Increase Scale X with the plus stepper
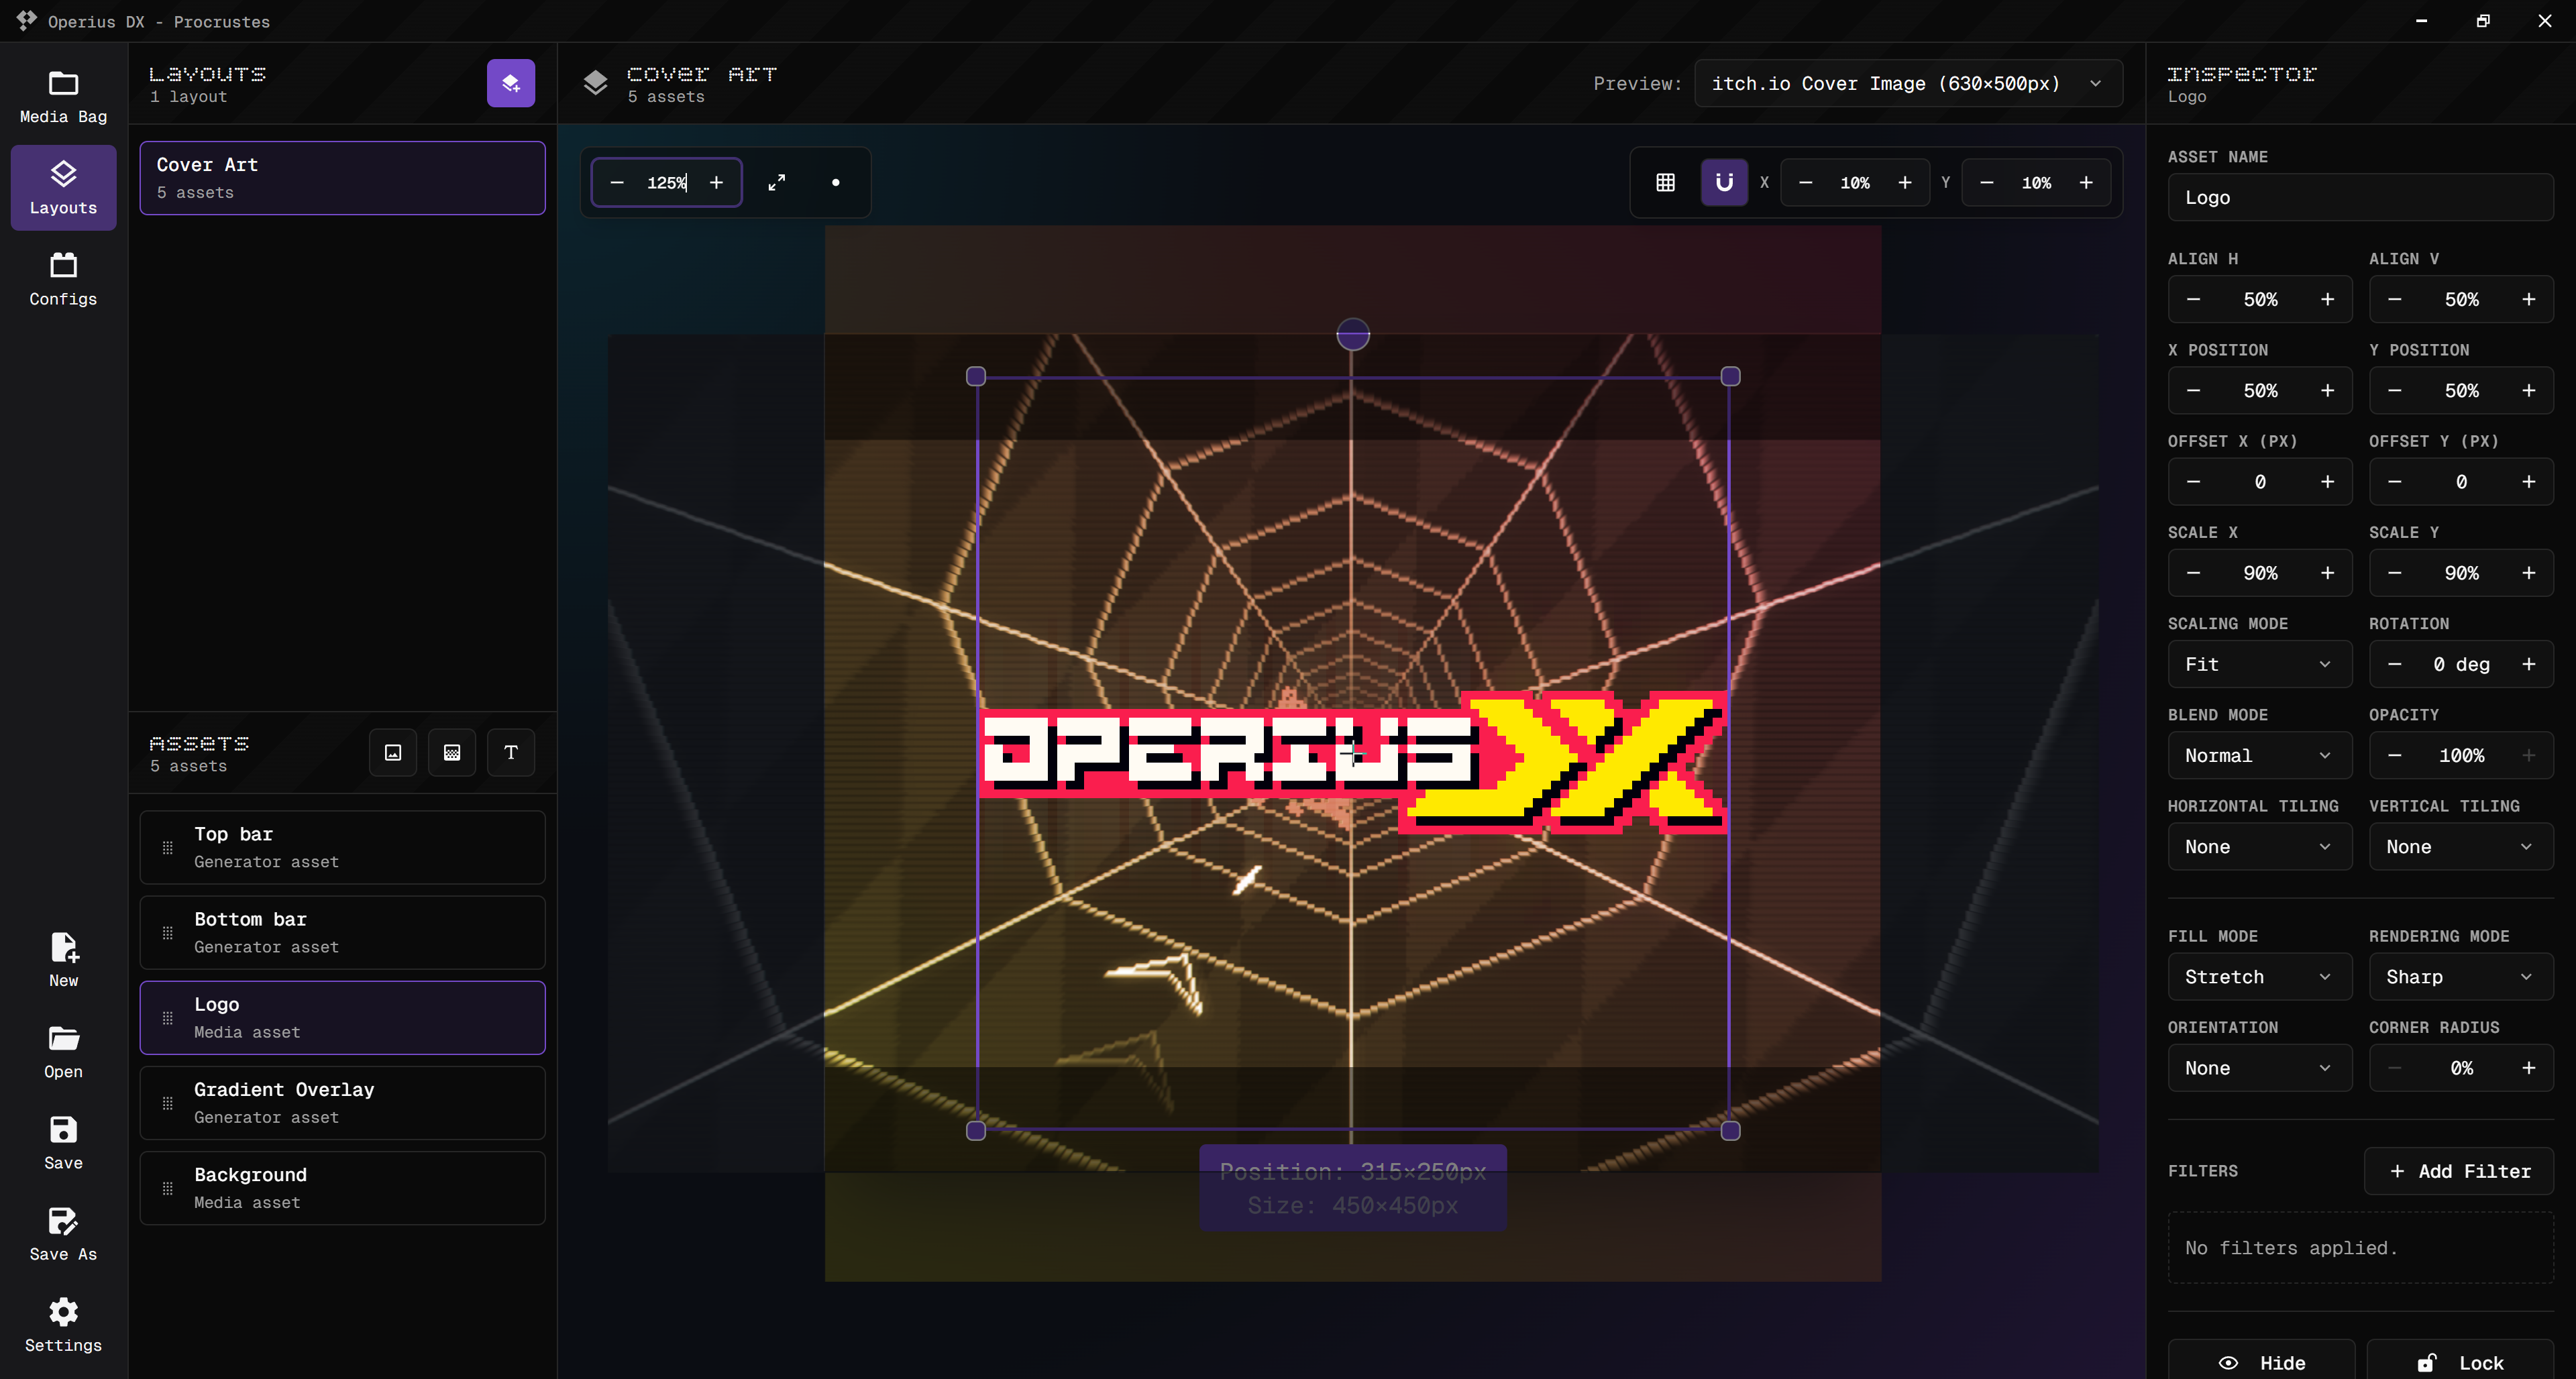 point(2327,573)
